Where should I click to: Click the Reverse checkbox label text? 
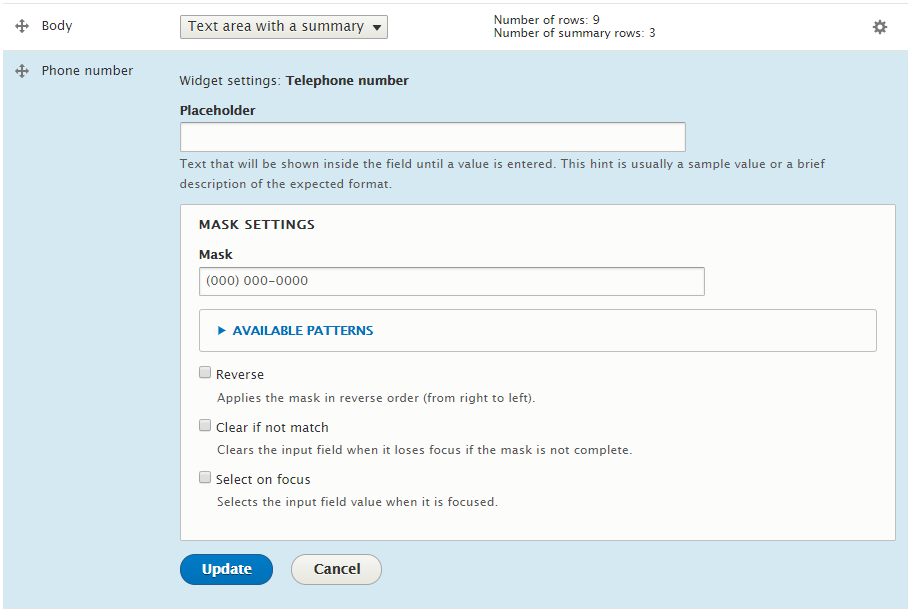[240, 375]
